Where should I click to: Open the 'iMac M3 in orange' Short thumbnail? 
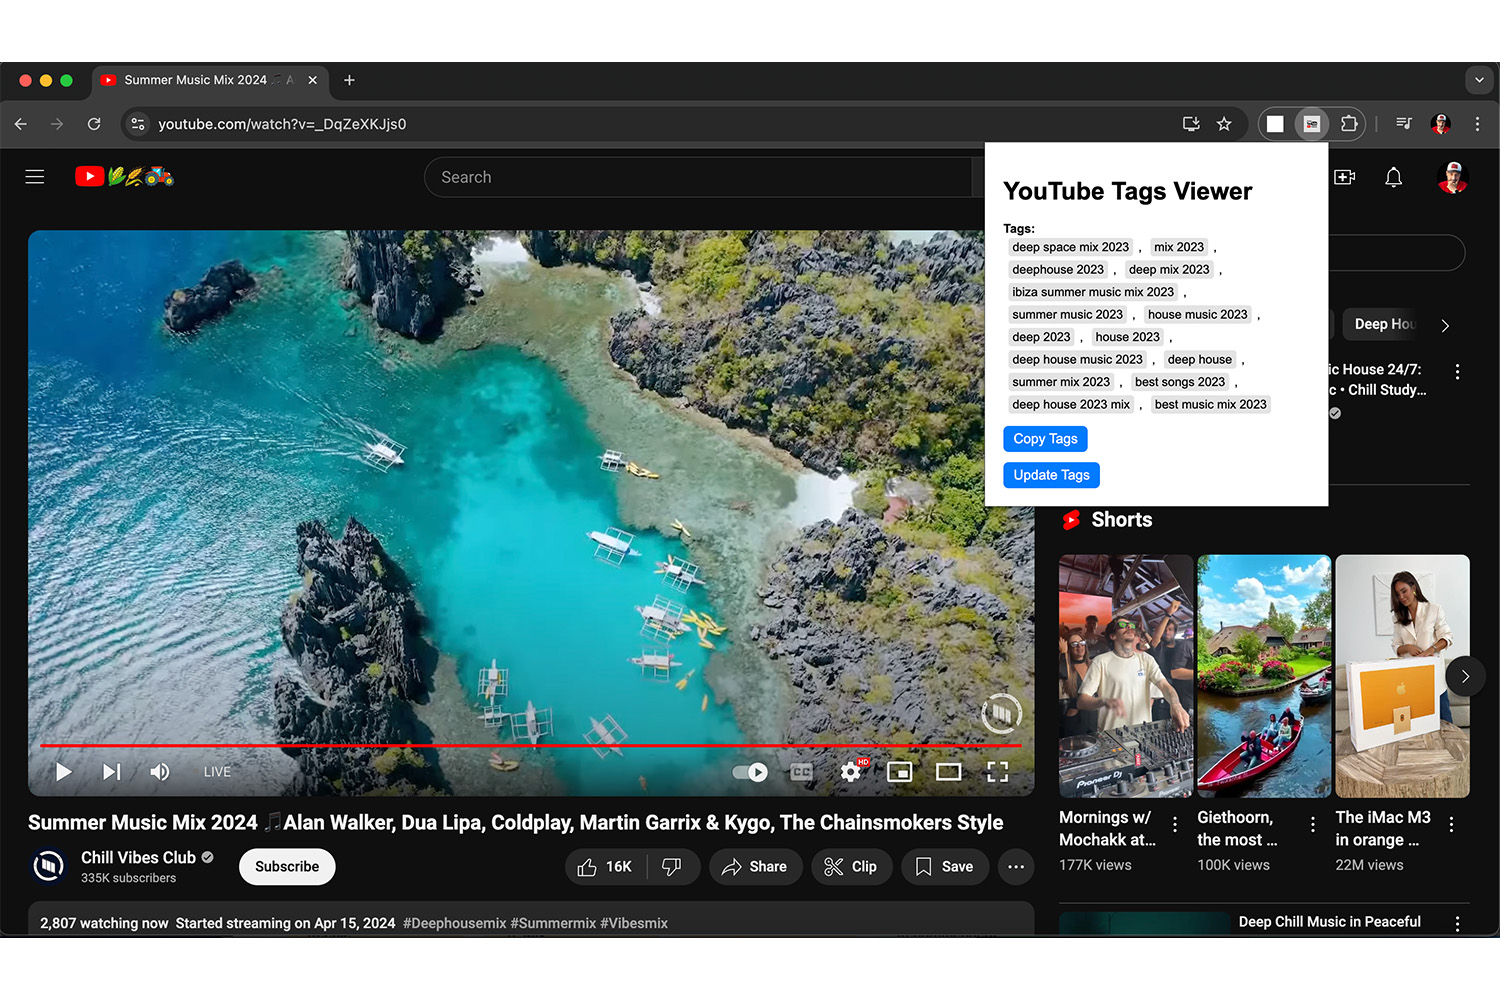pos(1402,676)
